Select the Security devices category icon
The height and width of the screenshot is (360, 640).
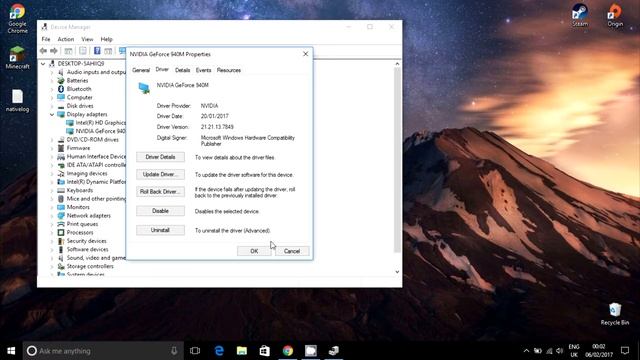click(61, 241)
